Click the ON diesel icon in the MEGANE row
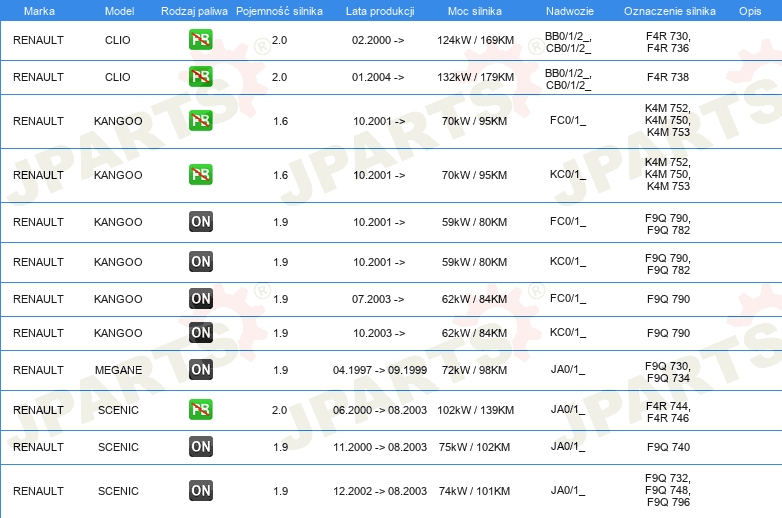Image resolution: width=782 pixels, height=518 pixels. coord(200,369)
